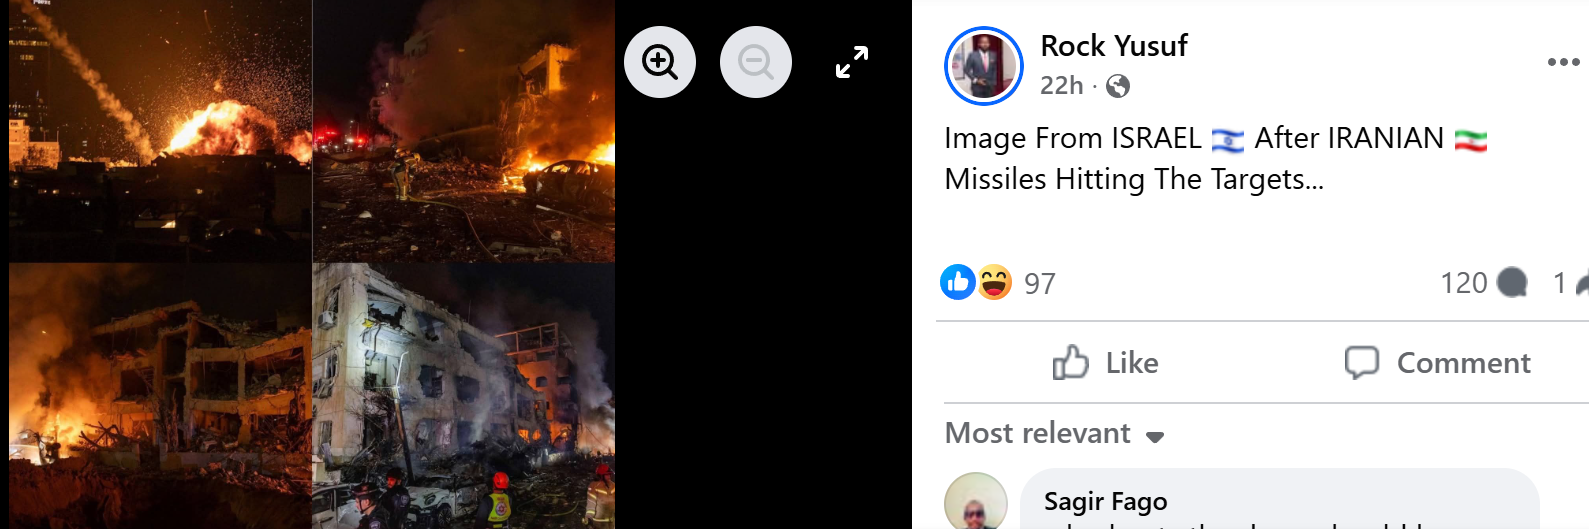The image size is (1589, 529).
Task: Click the globe public privacy icon
Action: [x=1118, y=86]
